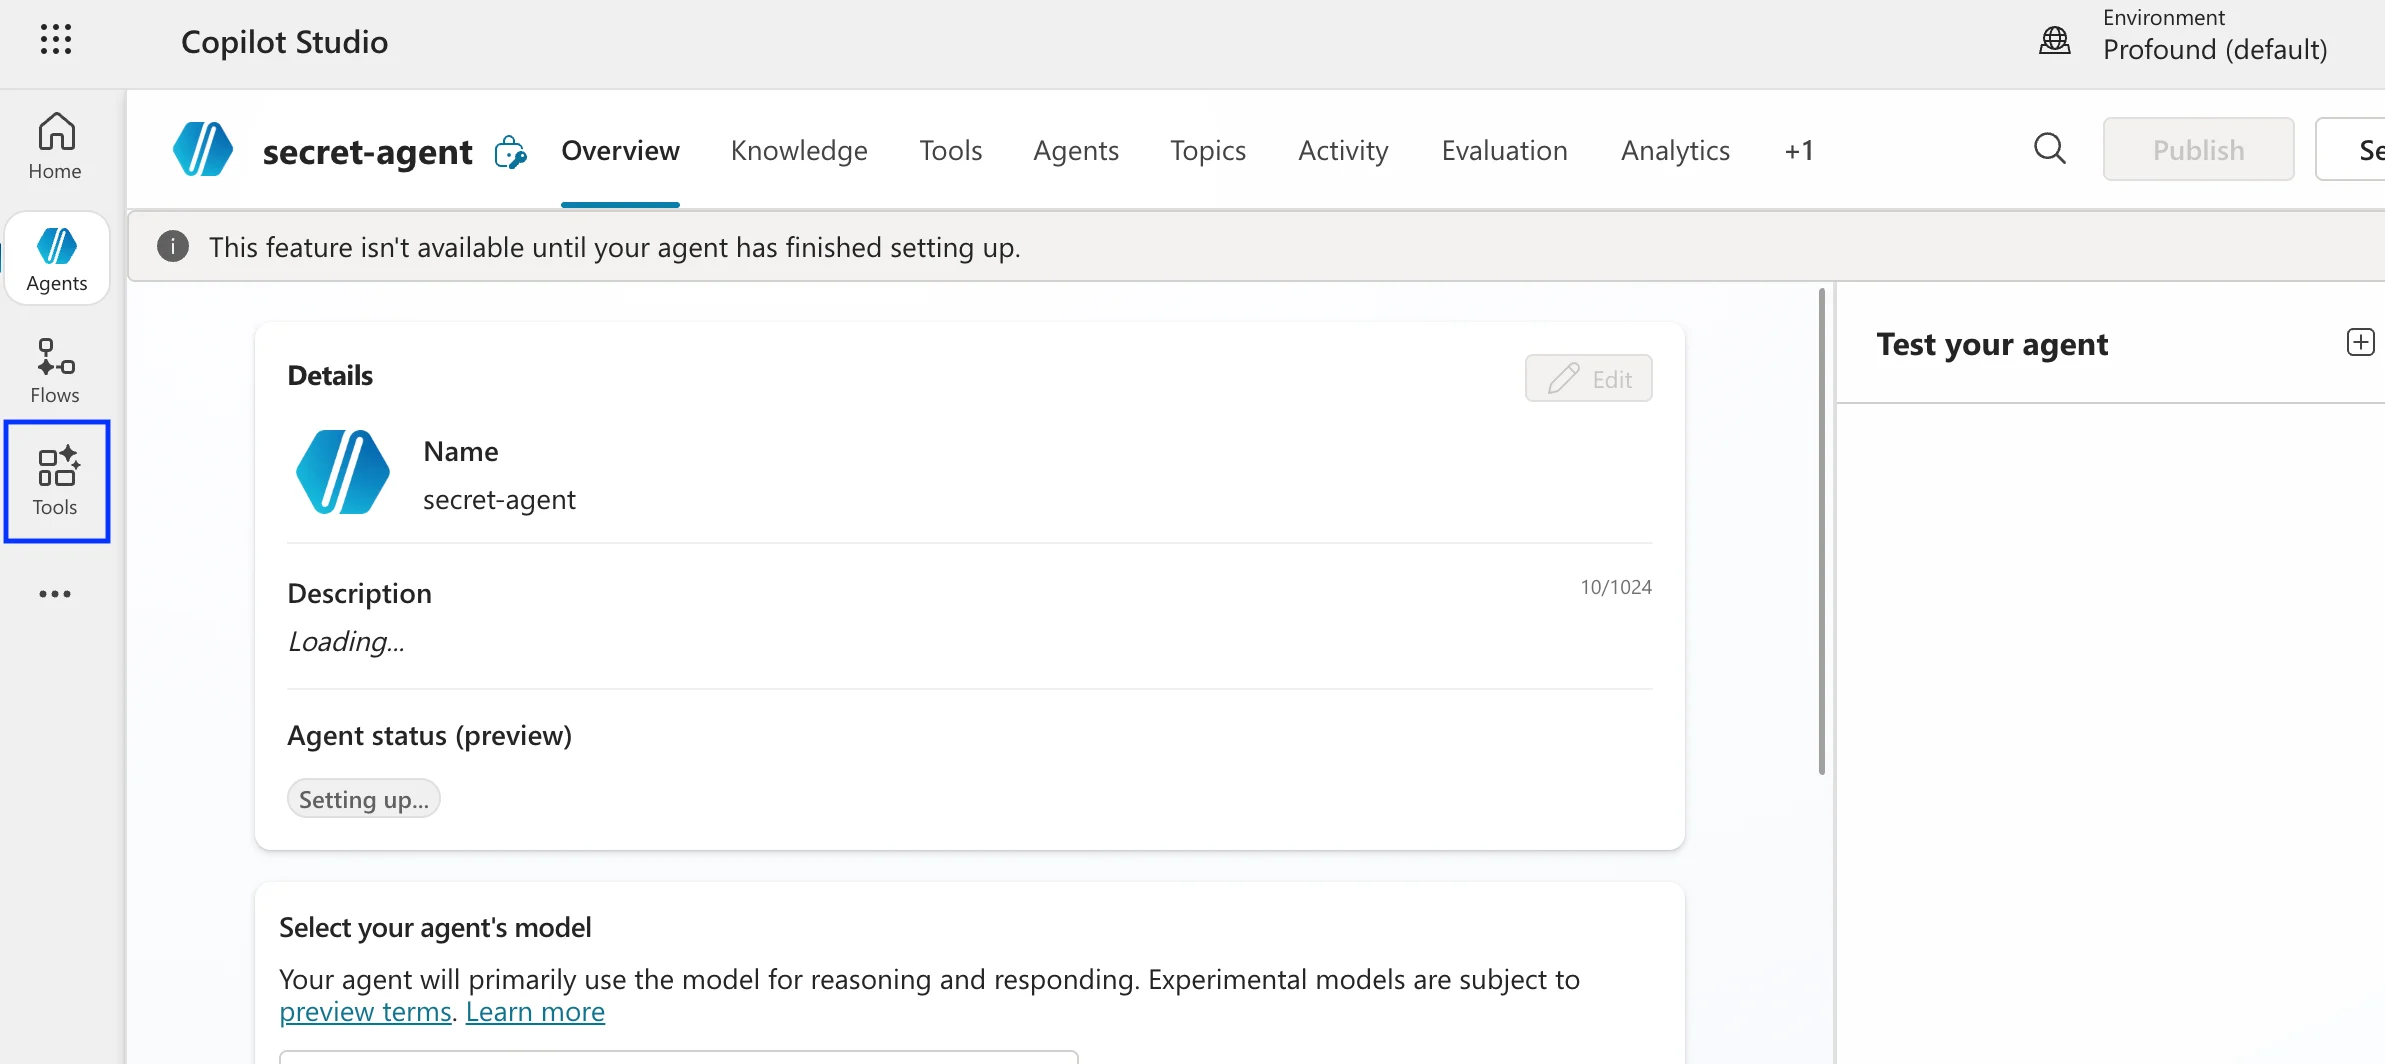This screenshot has width=2385, height=1064.
Task: Switch to the Knowledge tab
Action: tap(799, 150)
